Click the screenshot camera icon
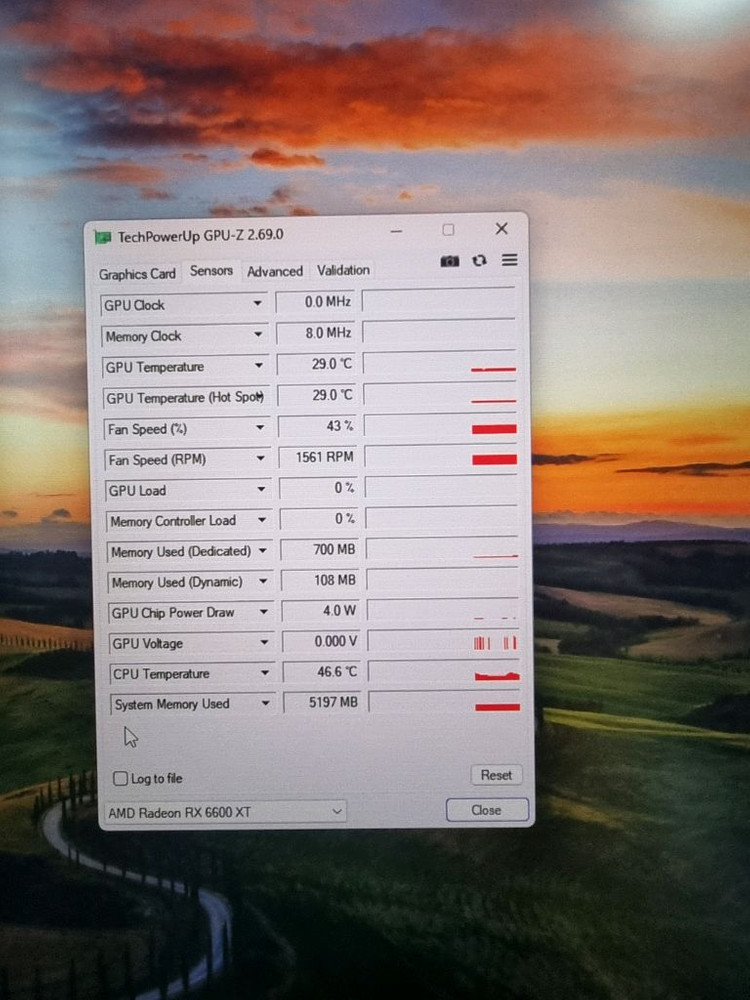 tap(450, 261)
